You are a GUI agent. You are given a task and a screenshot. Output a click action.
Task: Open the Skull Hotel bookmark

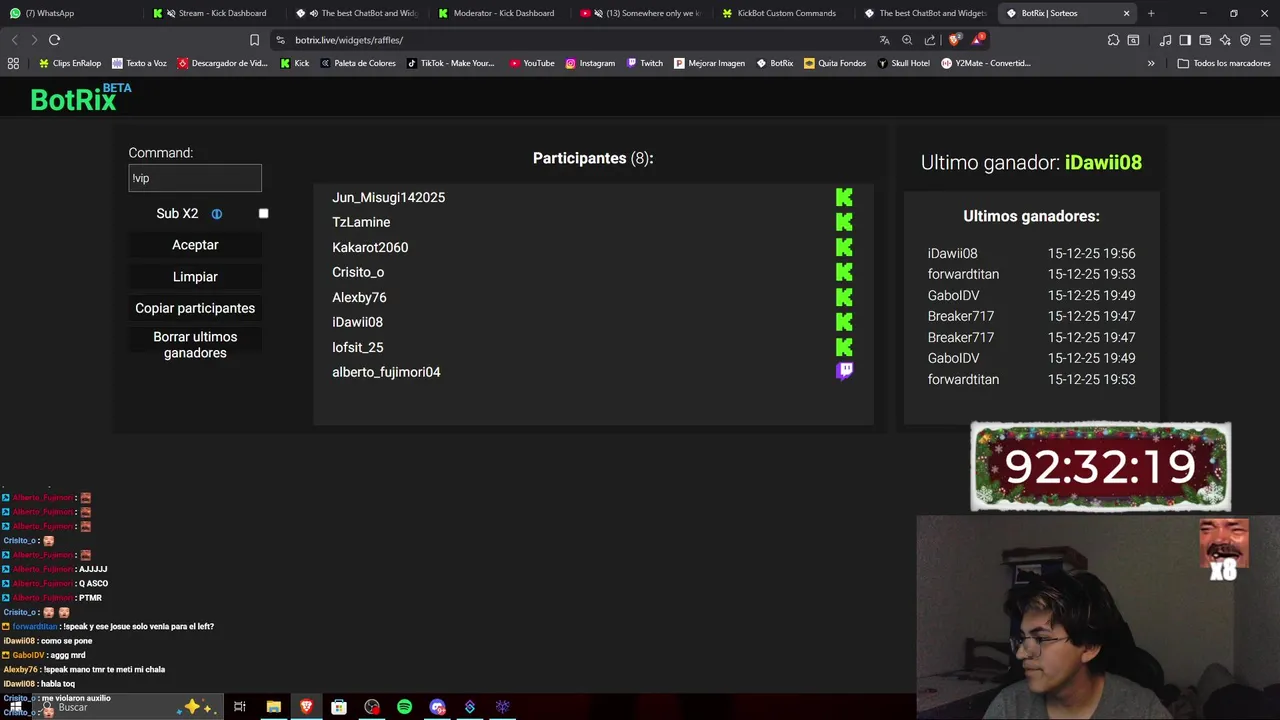903,63
